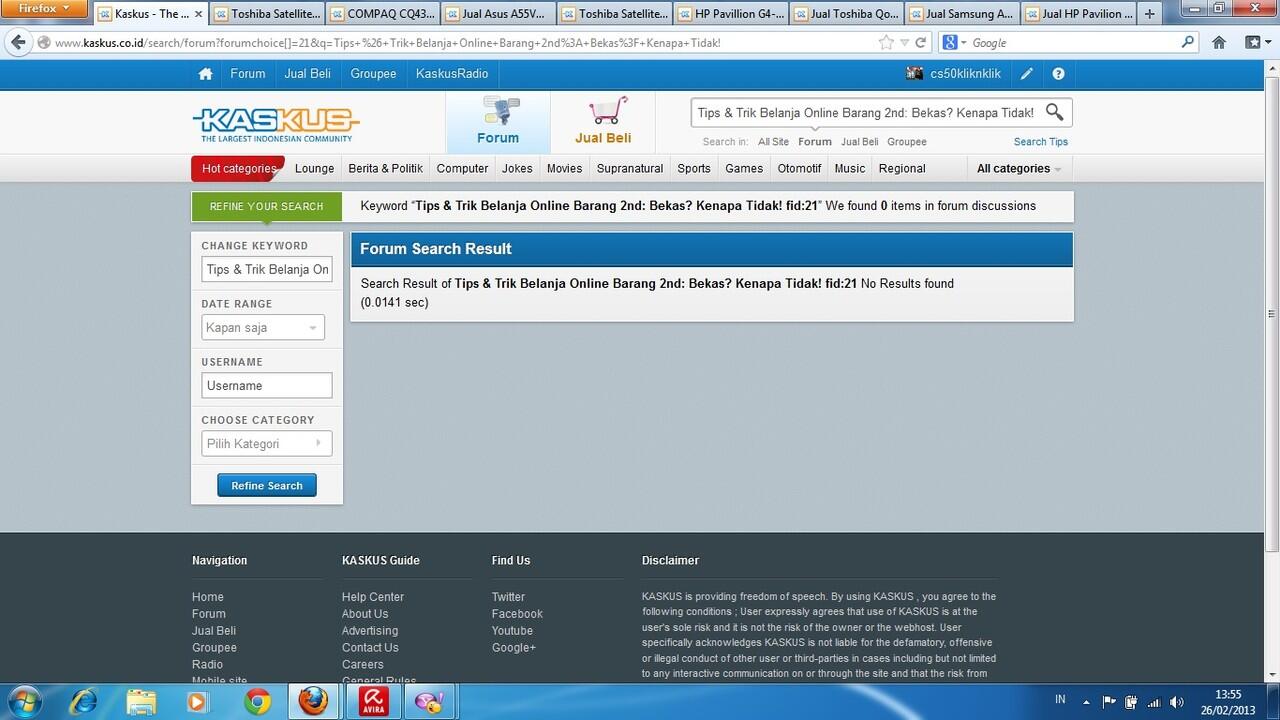
Task: Open the Lounge category
Action: [x=314, y=169]
